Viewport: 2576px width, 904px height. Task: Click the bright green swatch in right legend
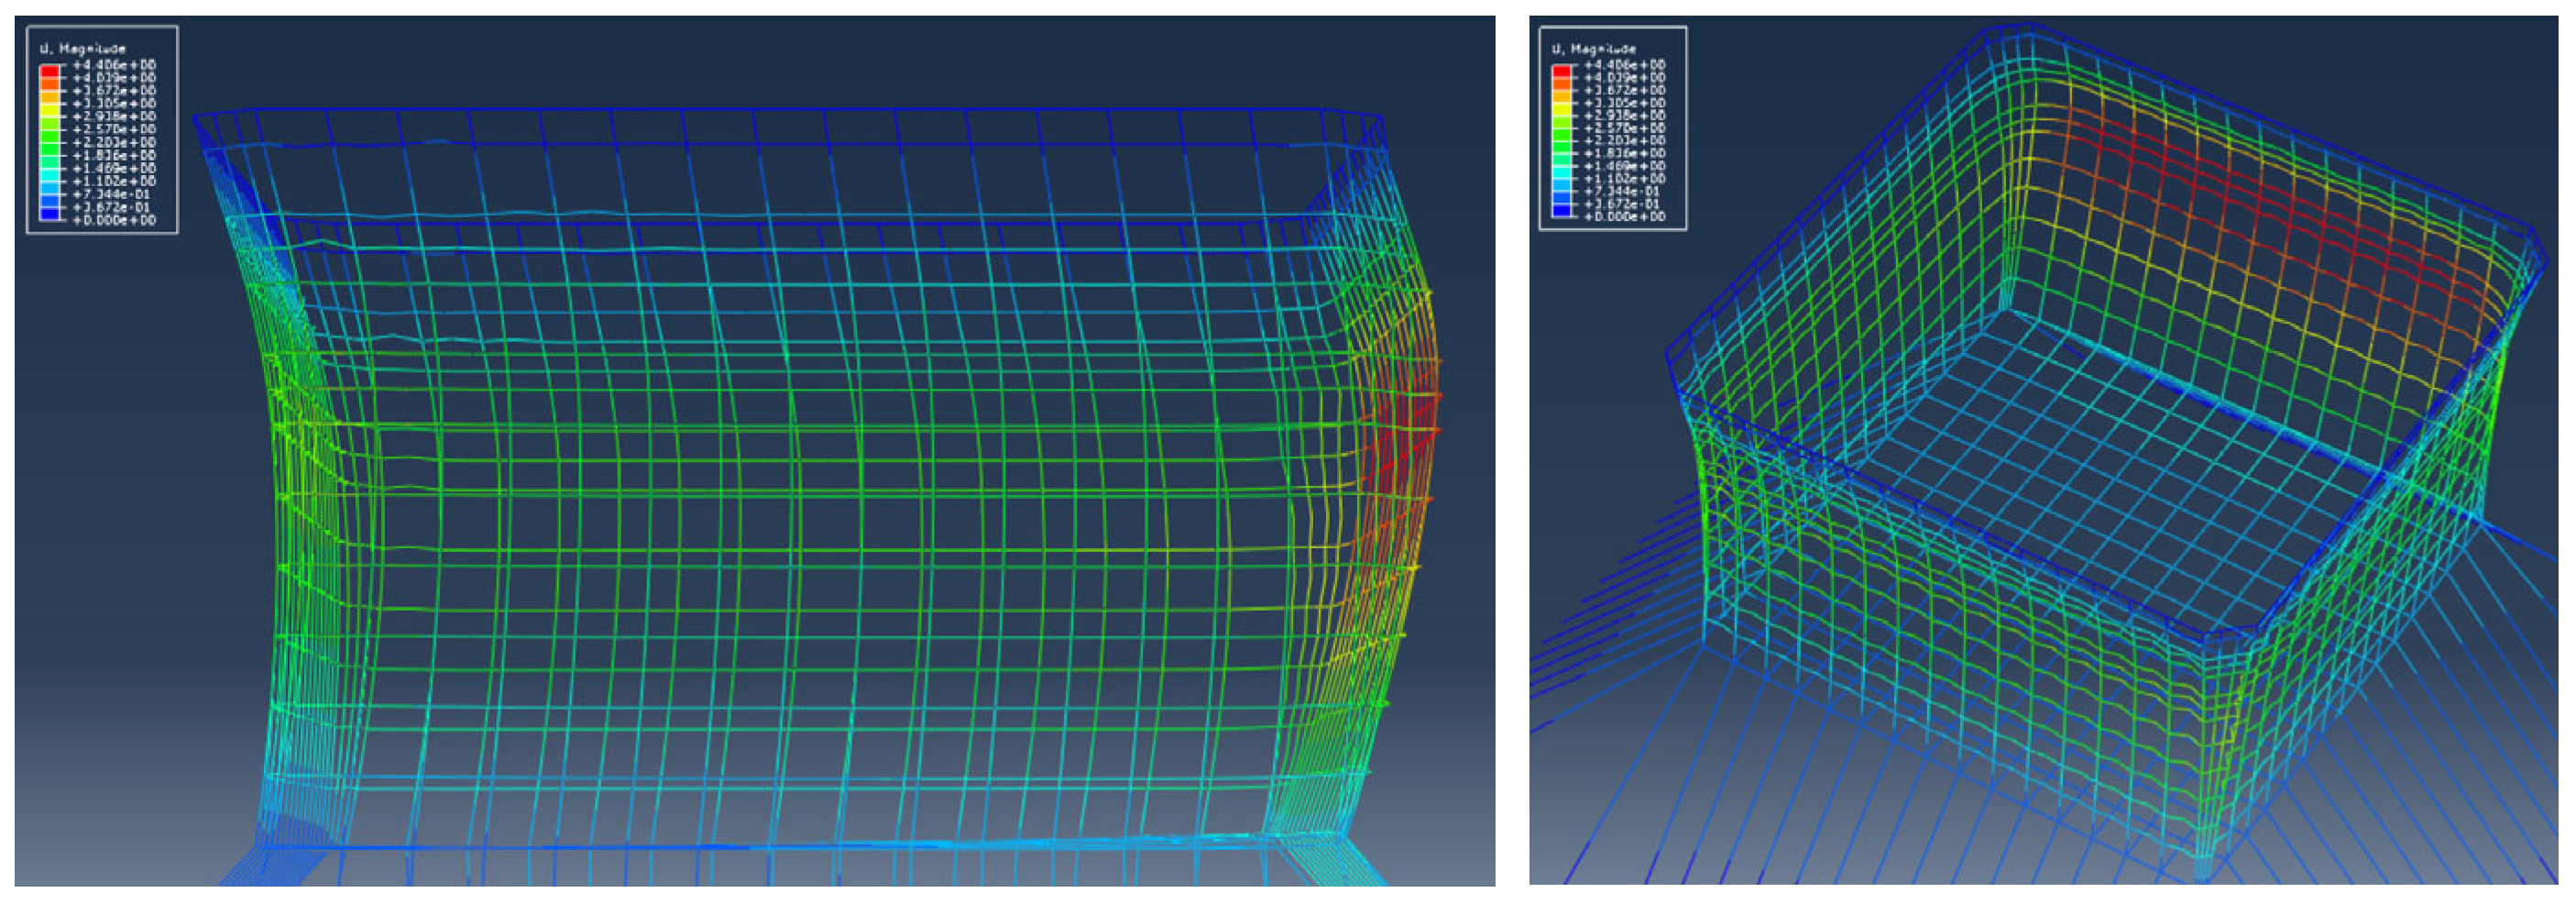coord(1561,135)
